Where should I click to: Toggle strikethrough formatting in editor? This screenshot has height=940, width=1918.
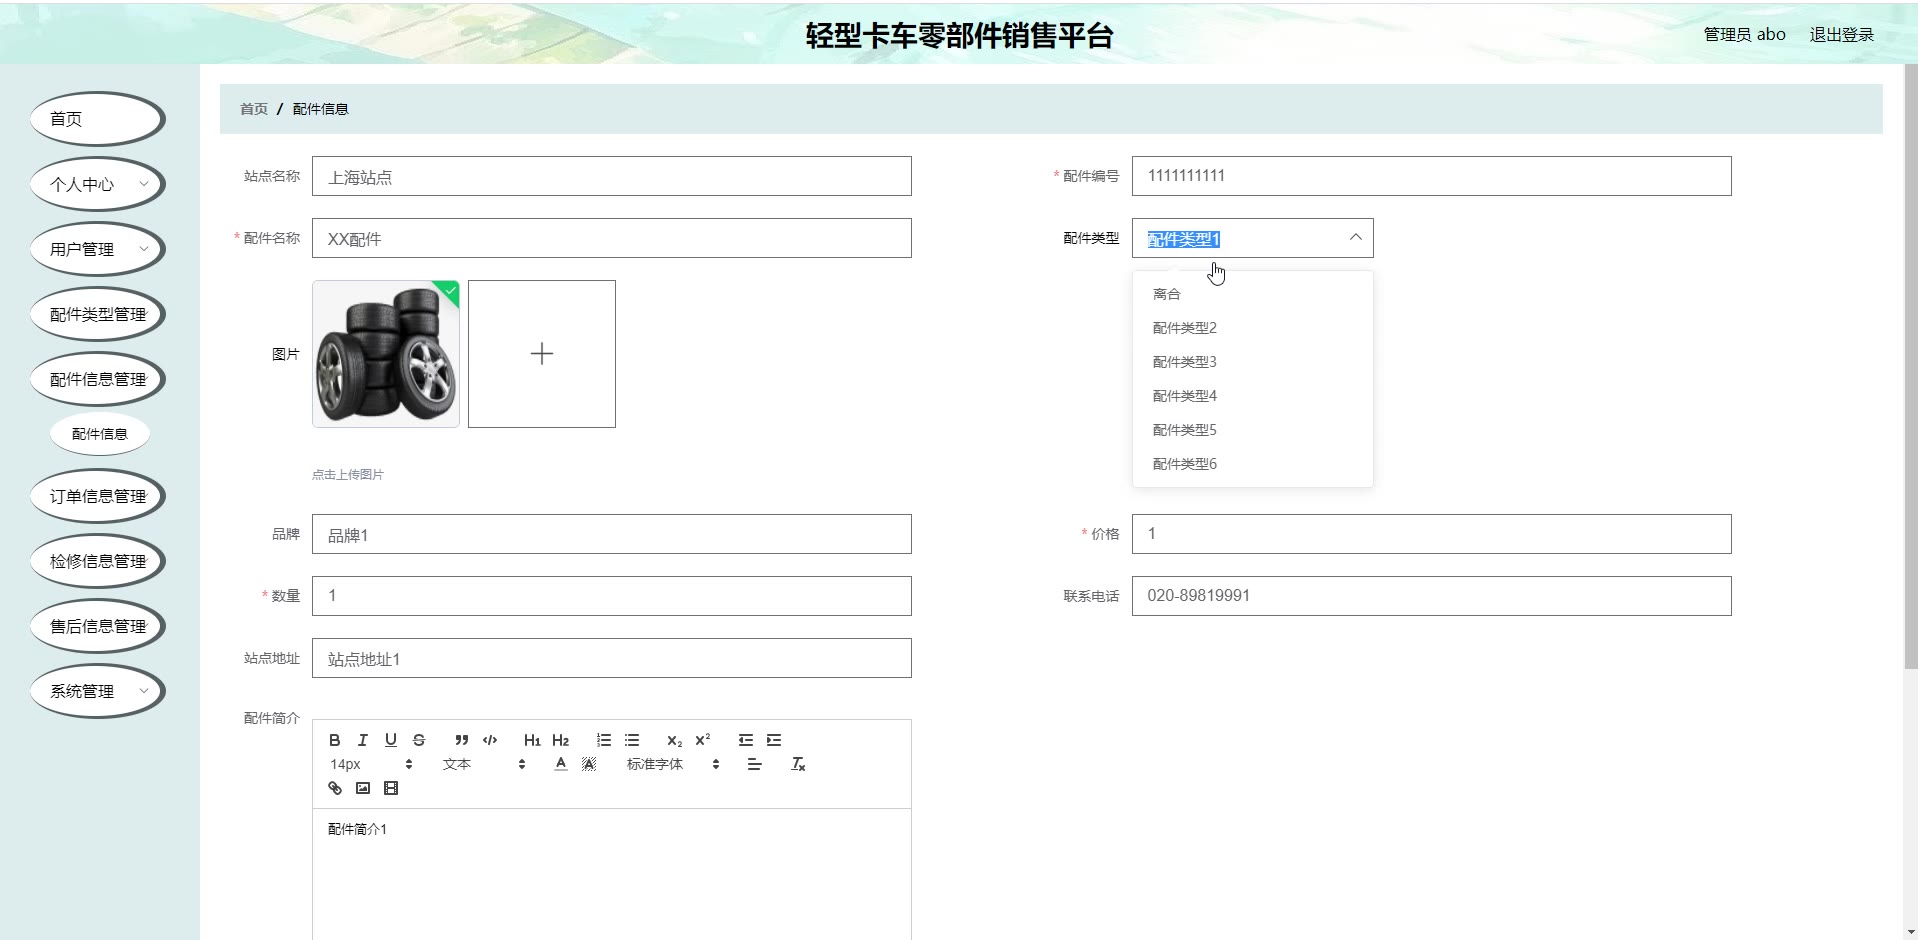[419, 740]
